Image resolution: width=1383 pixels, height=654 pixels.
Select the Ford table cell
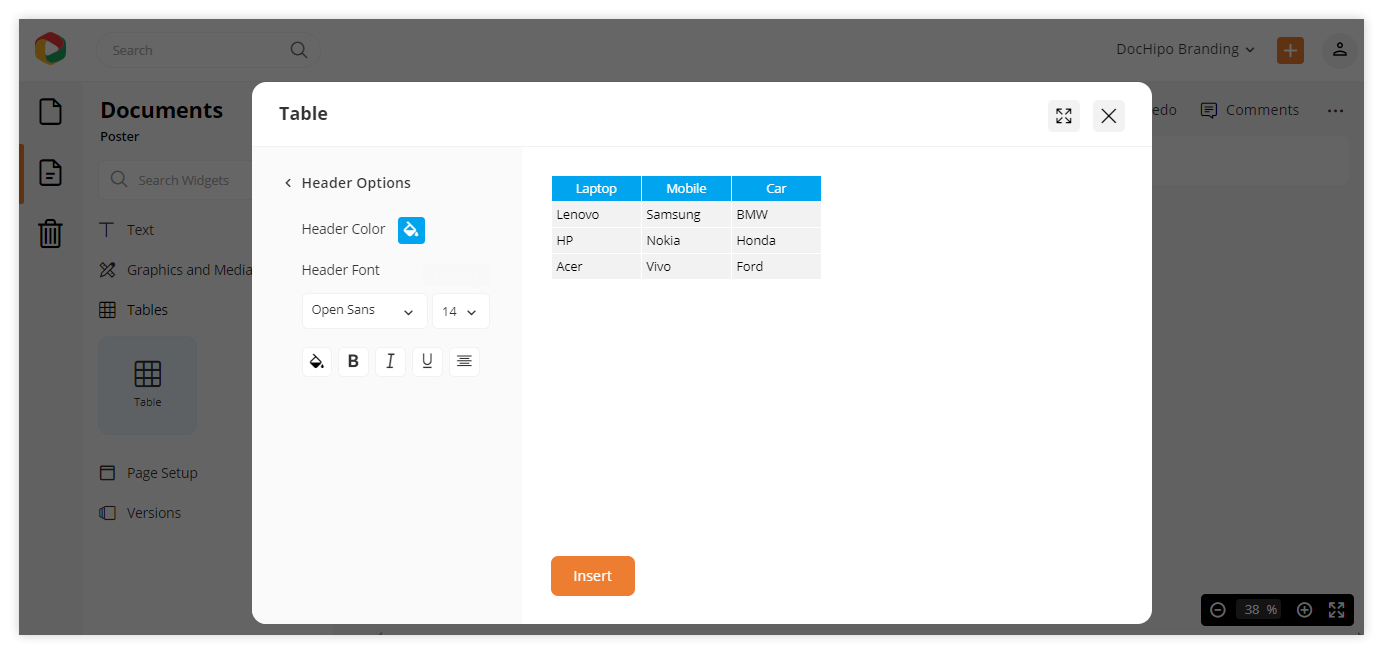coord(776,266)
